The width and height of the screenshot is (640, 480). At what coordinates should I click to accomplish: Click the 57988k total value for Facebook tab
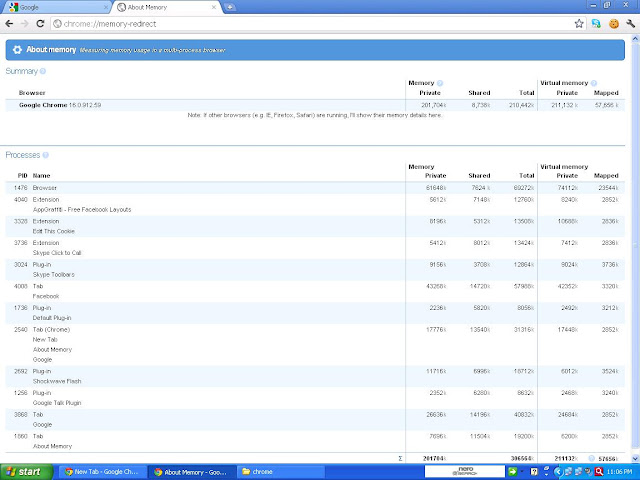[524, 286]
